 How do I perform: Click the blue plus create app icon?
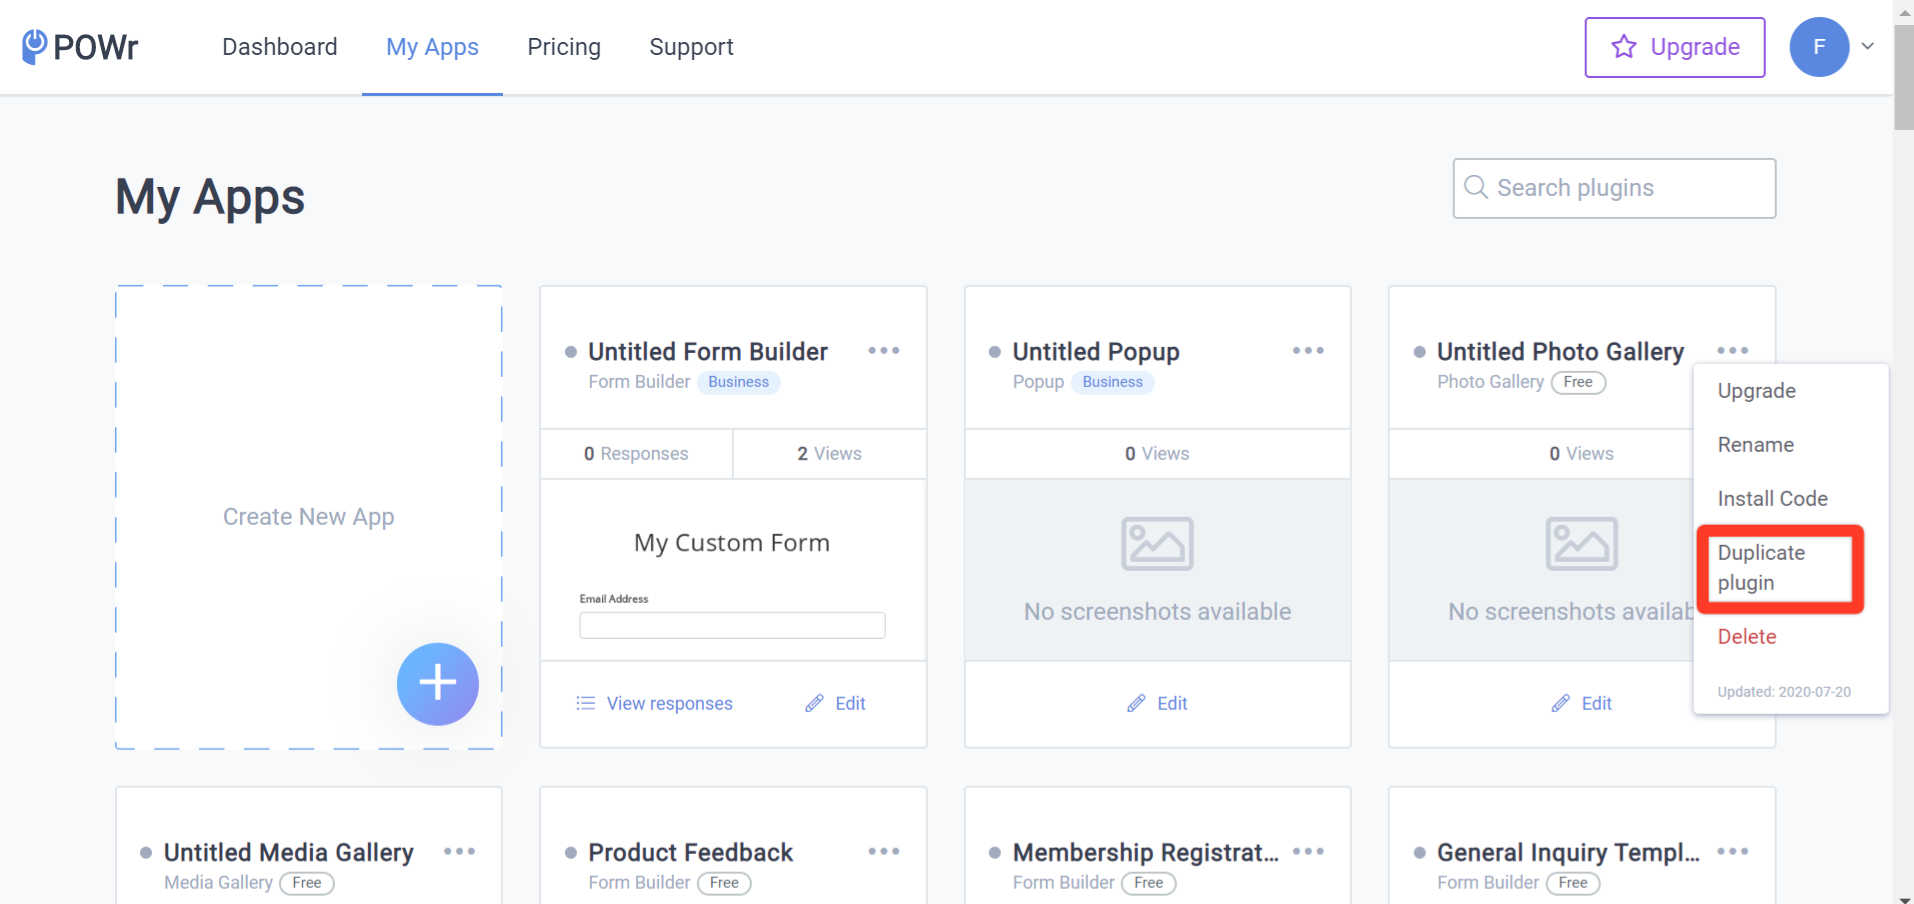438,684
